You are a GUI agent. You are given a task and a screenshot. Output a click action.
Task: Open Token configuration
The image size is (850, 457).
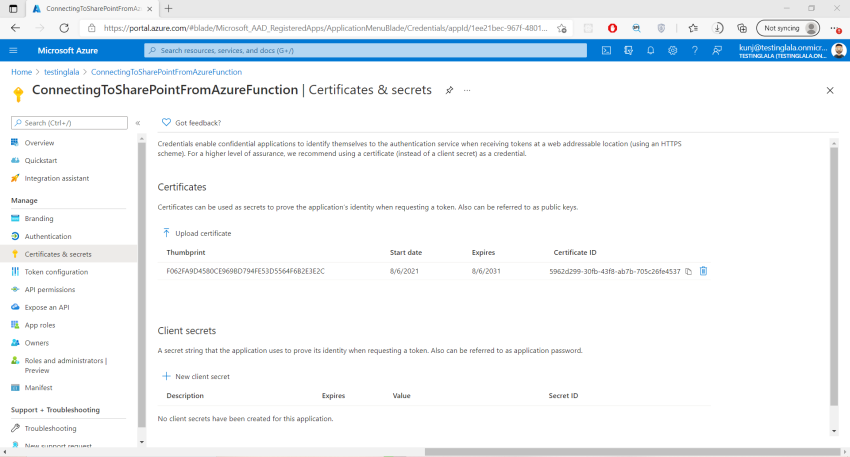coord(56,272)
